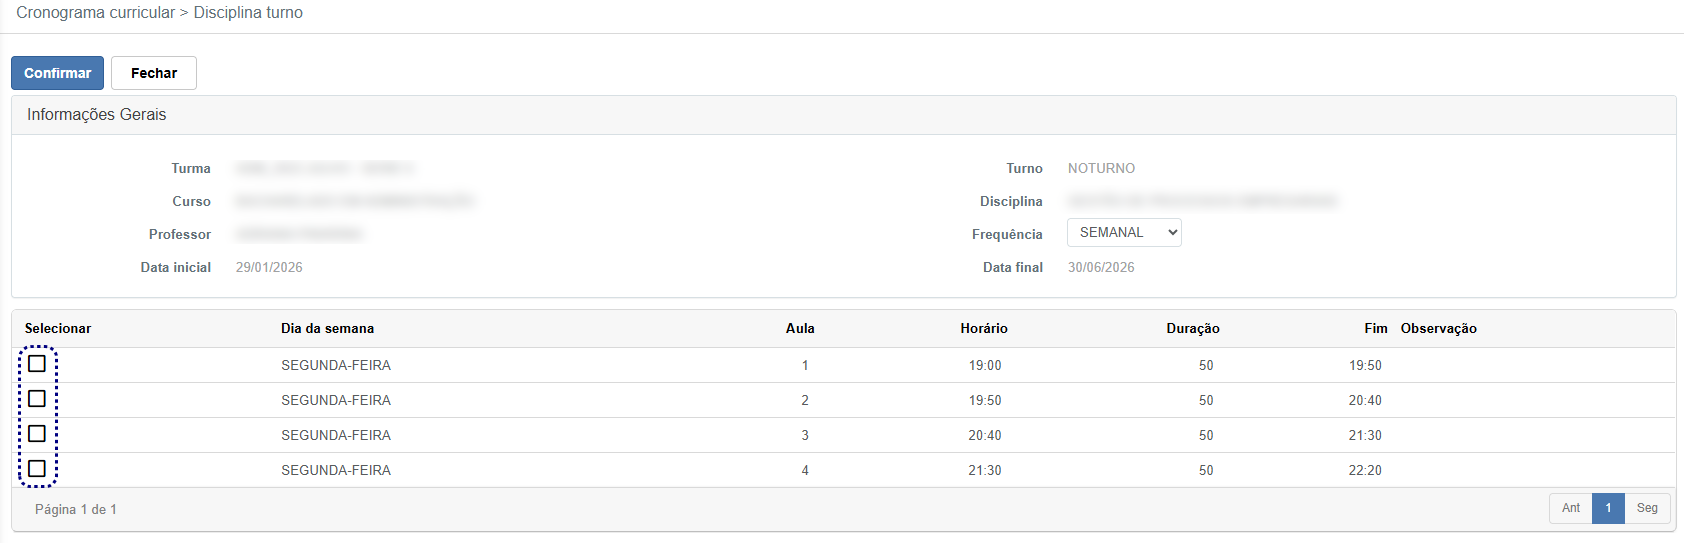Click the Dia da semana column header
The width and height of the screenshot is (1684, 543).
coord(327,329)
